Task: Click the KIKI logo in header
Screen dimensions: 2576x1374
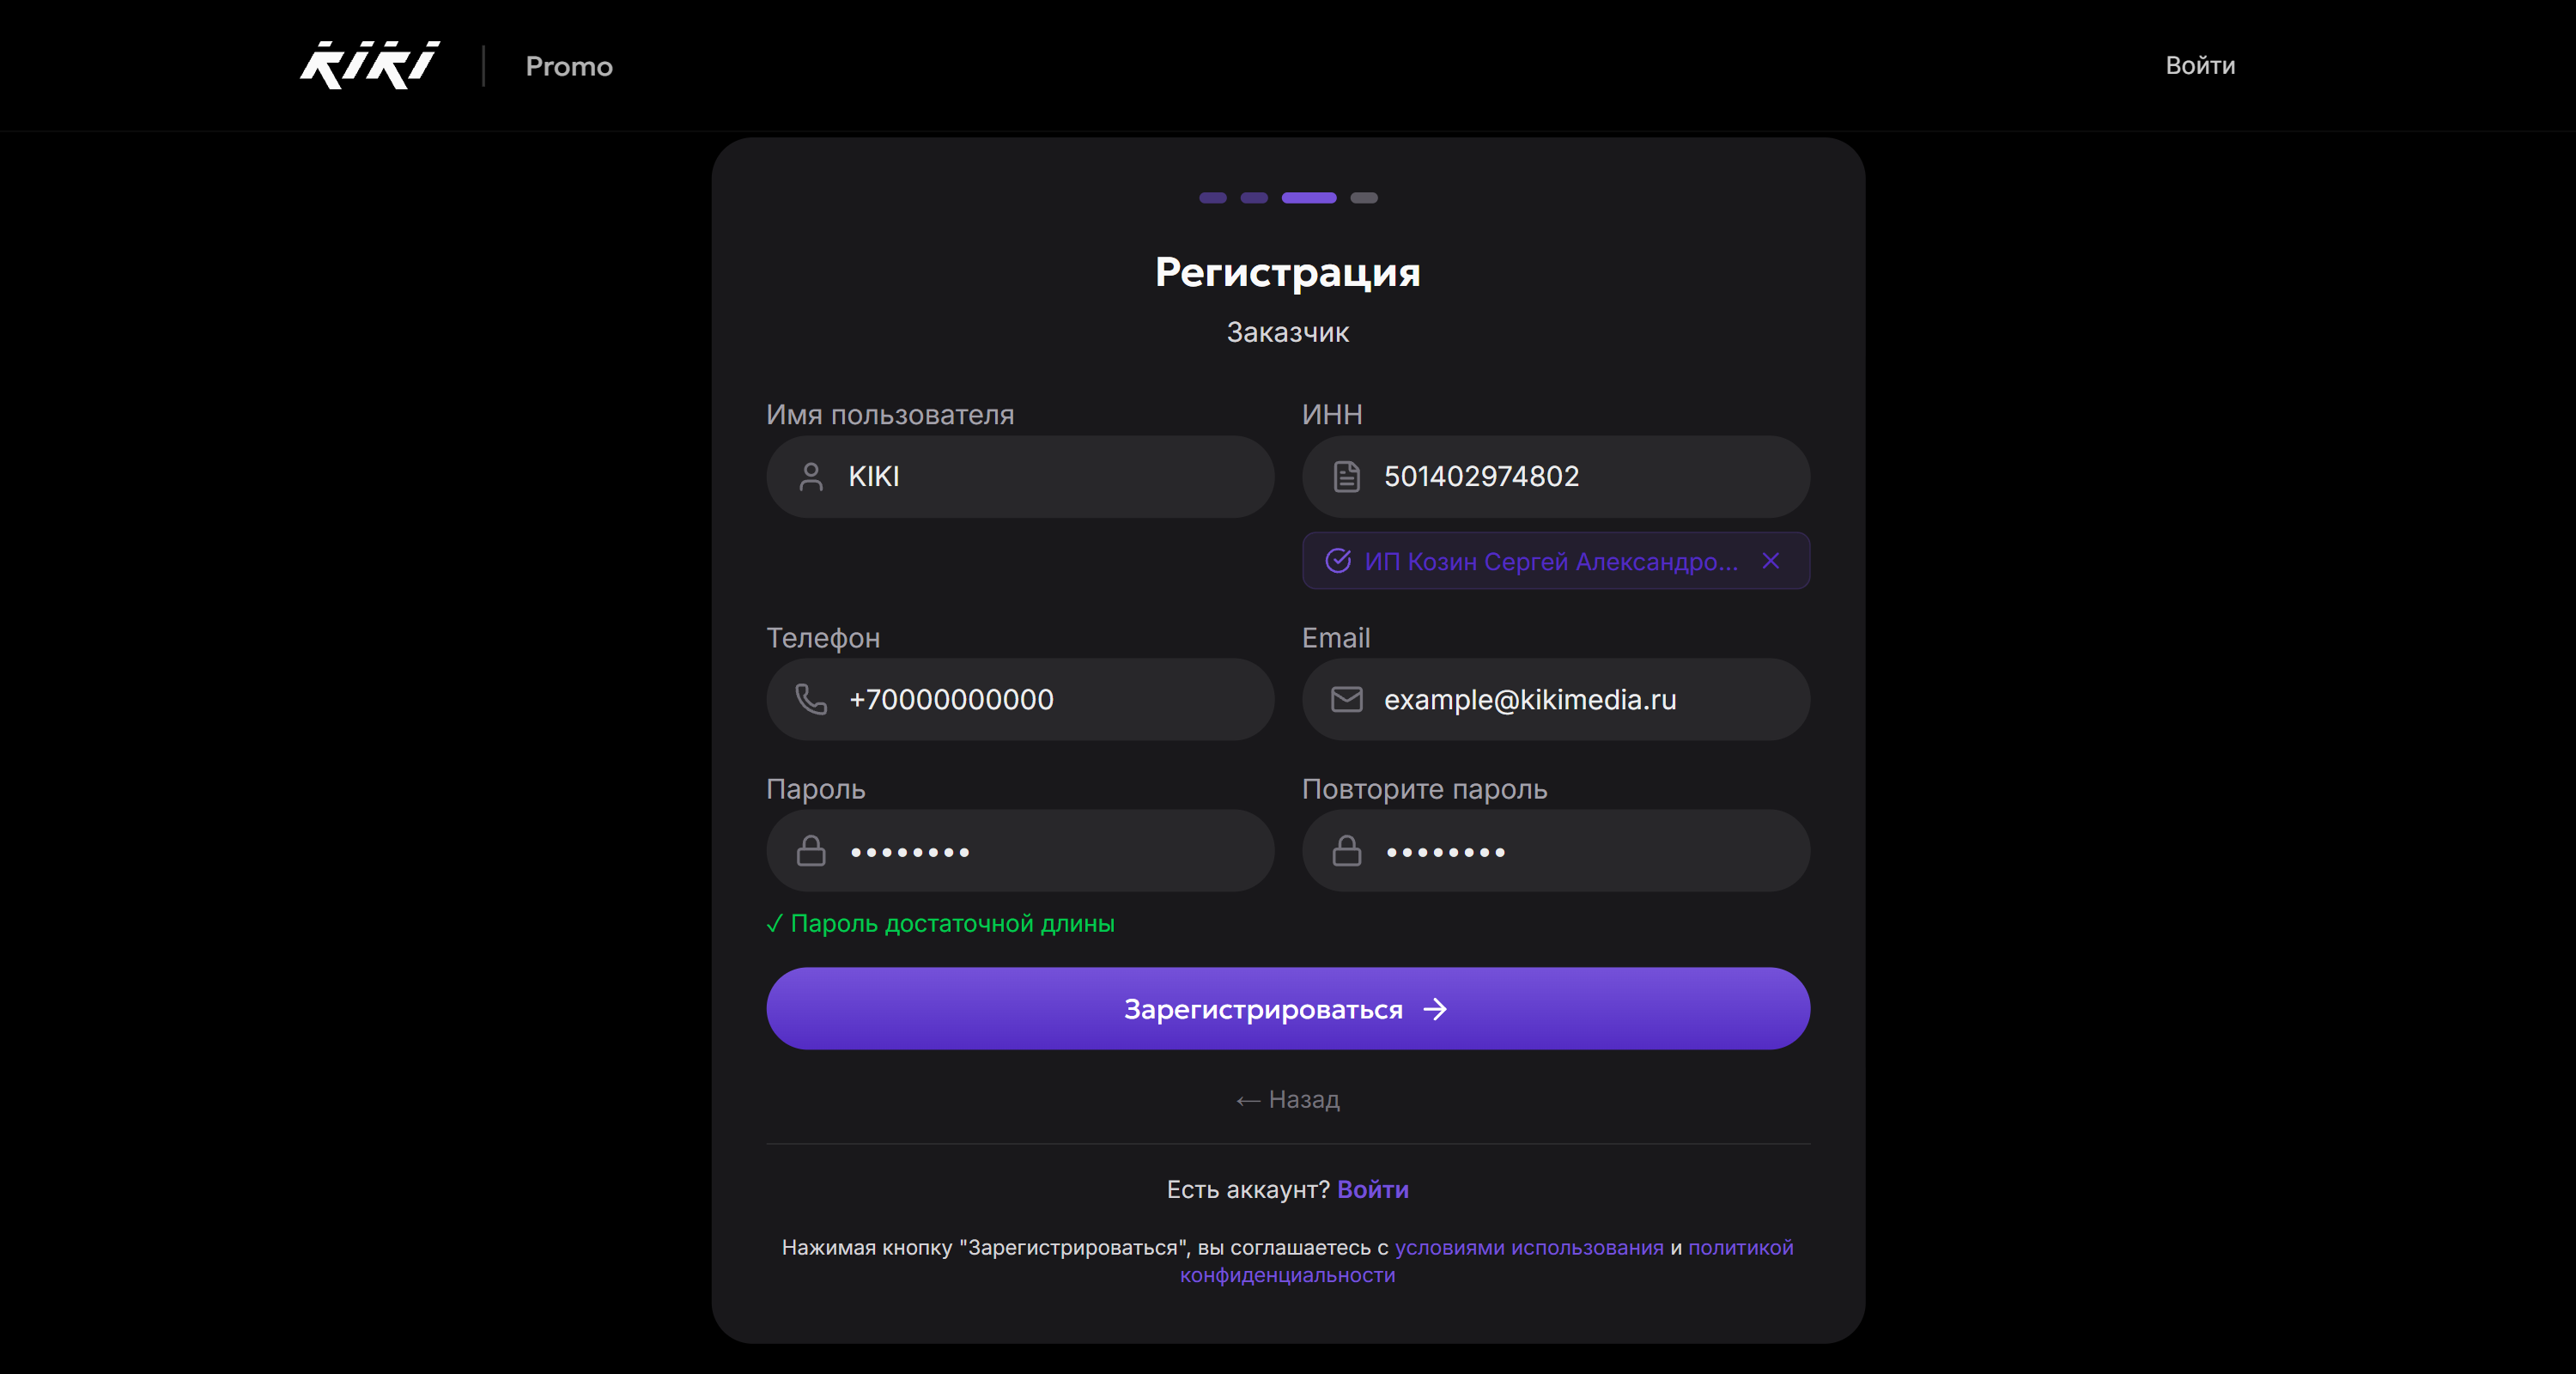Action: (369, 66)
